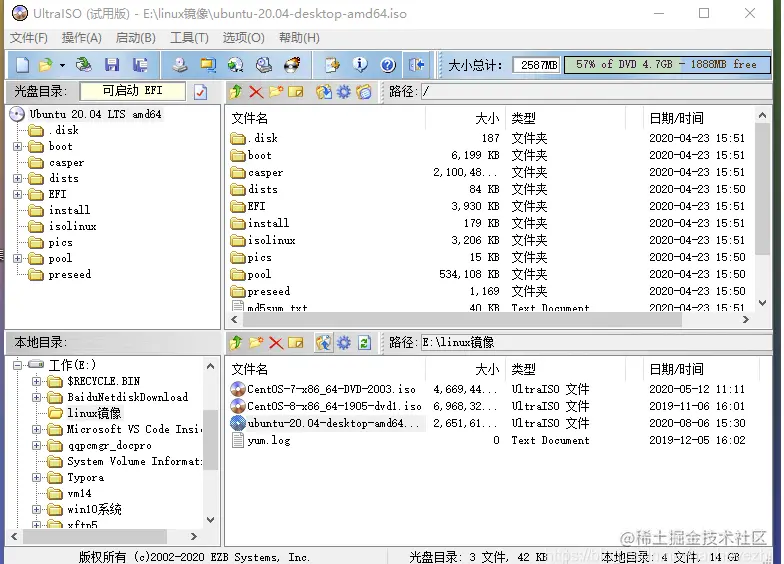The image size is (784, 564).
Task: Click the green Refresh icon in local pane toolbar
Action: [364, 343]
